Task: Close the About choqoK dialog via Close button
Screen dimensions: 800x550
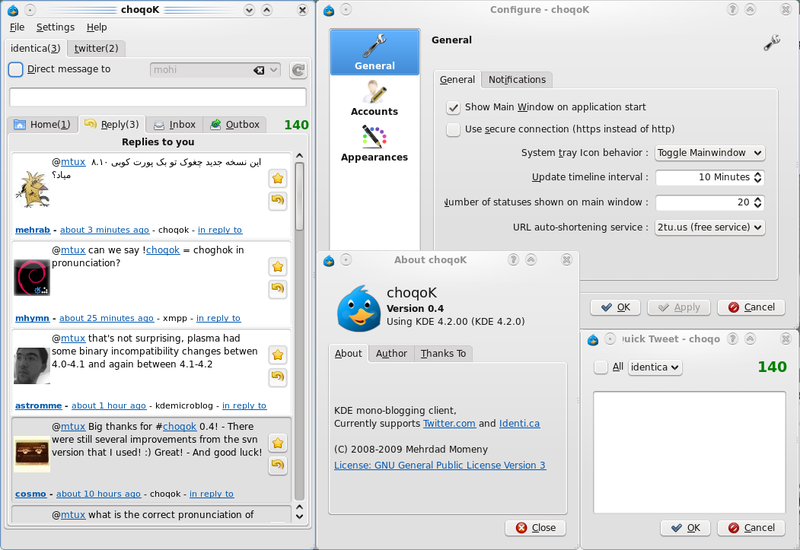Action: pyautogui.click(x=536, y=528)
